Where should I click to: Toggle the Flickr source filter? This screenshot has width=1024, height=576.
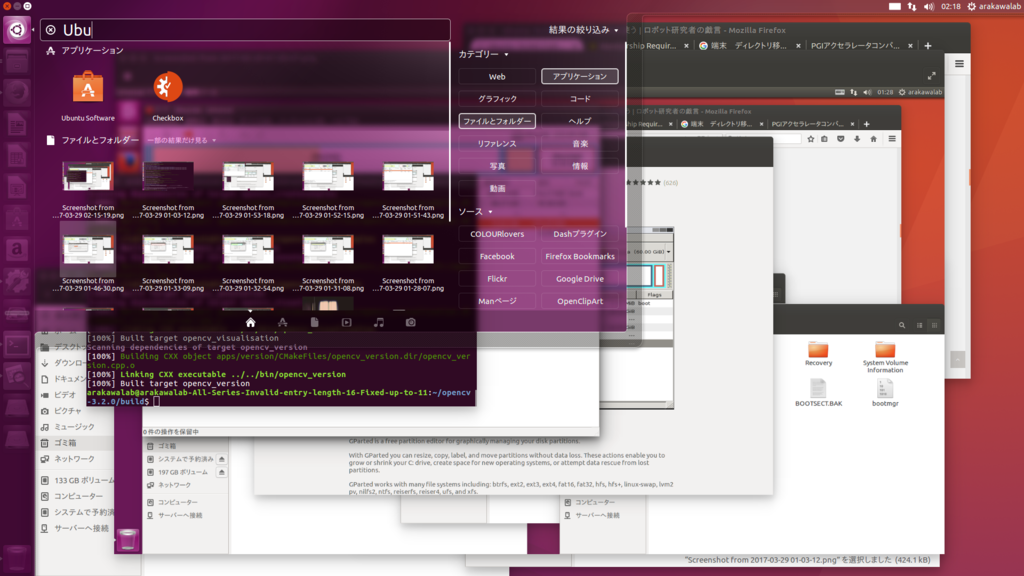click(x=497, y=279)
